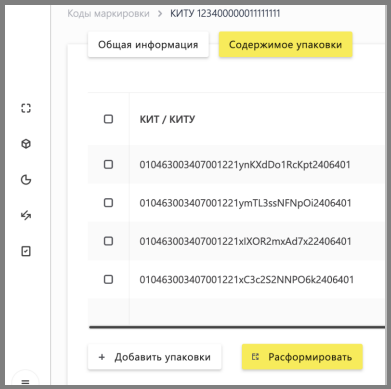Click the КИТ / КИТУ column header
Viewport: 391px width, 389px height.
tap(167, 119)
